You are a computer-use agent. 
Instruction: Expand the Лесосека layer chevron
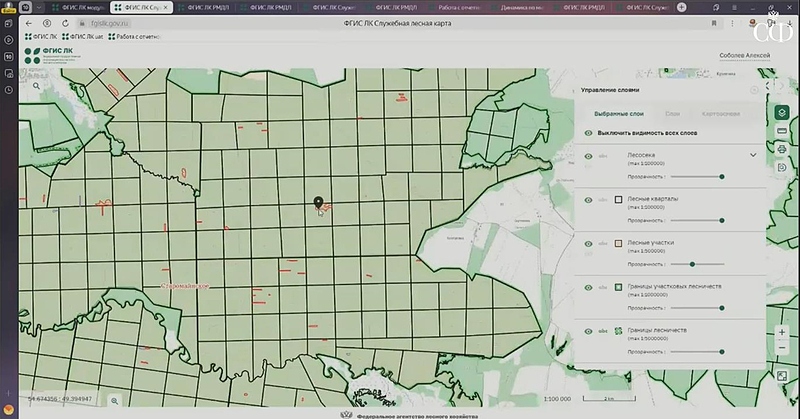pyautogui.click(x=752, y=155)
